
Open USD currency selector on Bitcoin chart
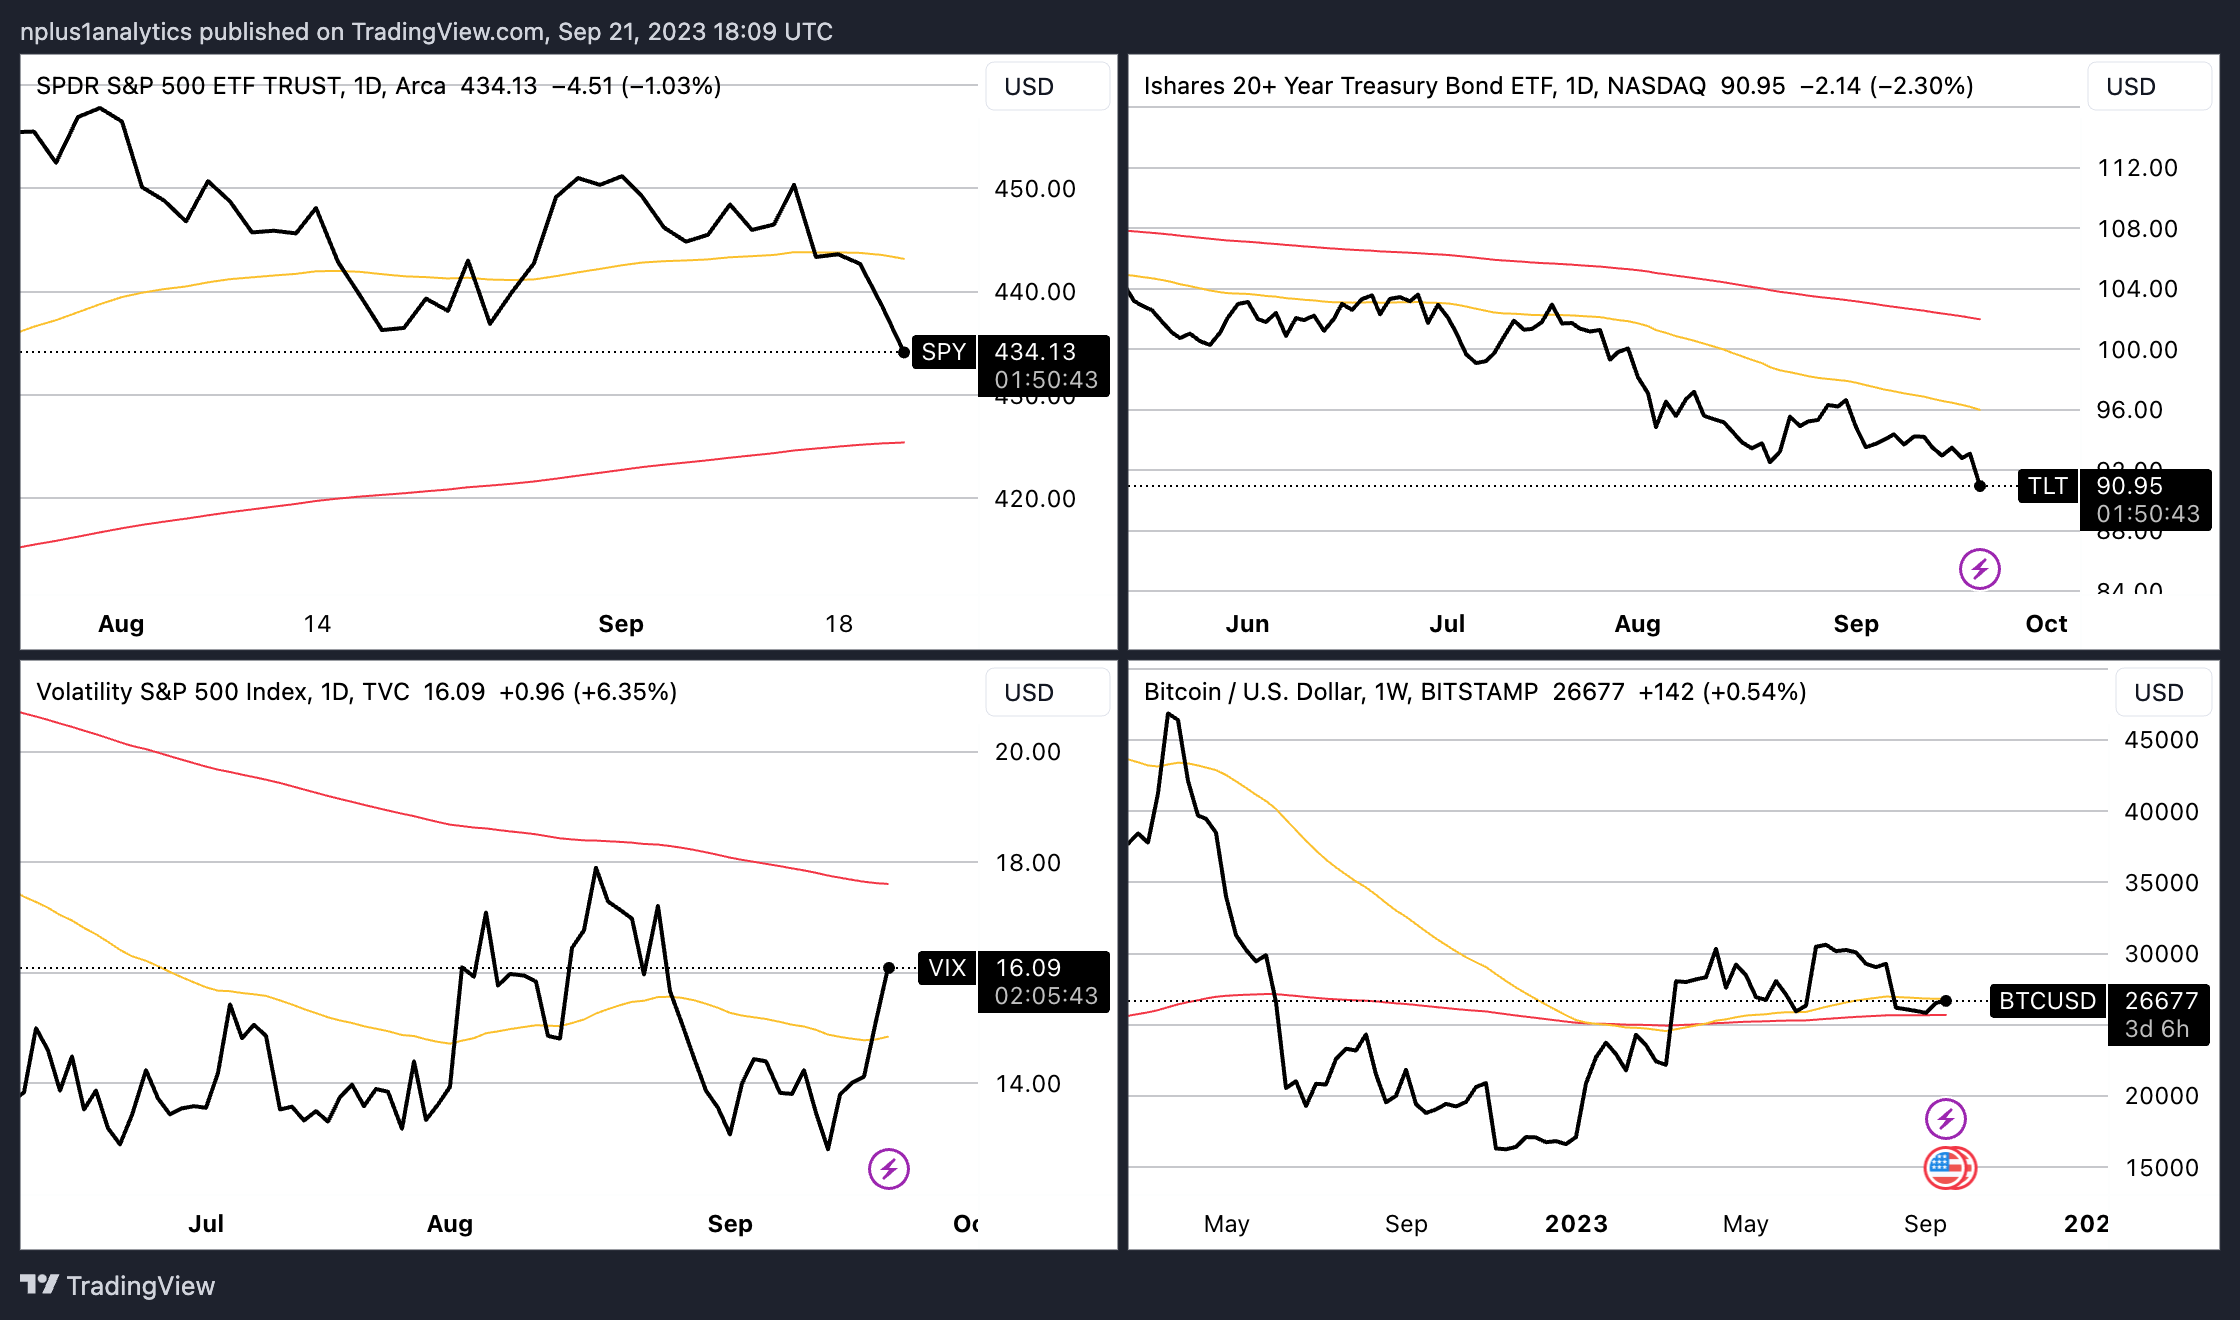2161,692
